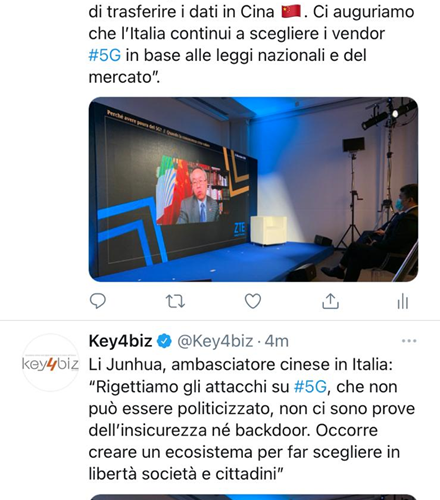Open the Key4biz display name

coord(120,341)
